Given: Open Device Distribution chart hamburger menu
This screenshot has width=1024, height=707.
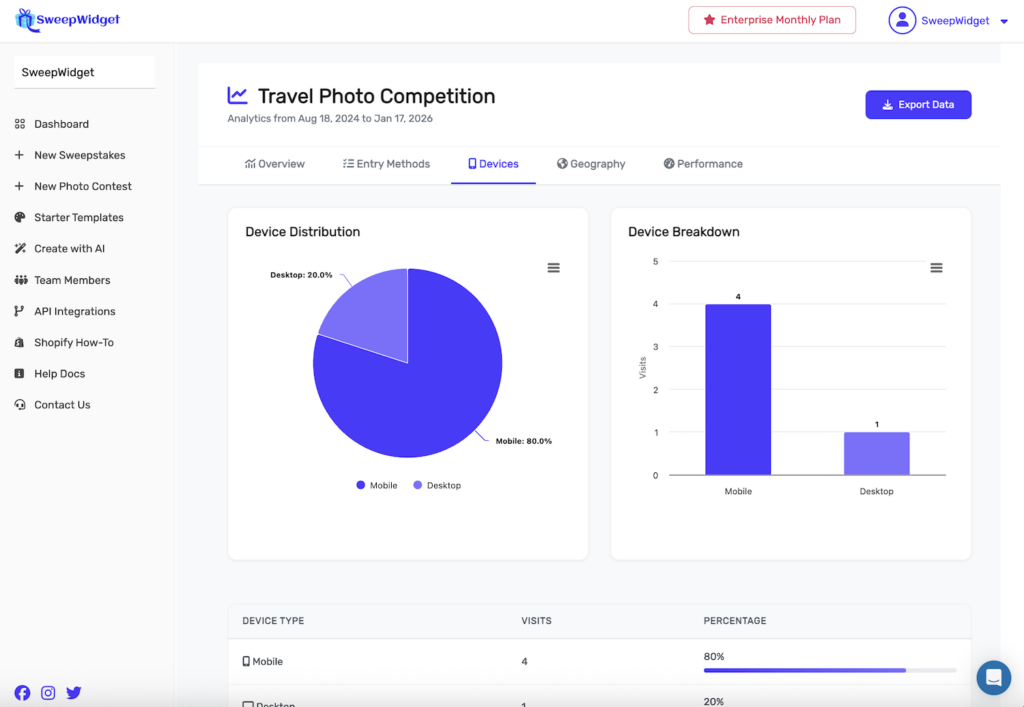Looking at the screenshot, I should 553,268.
